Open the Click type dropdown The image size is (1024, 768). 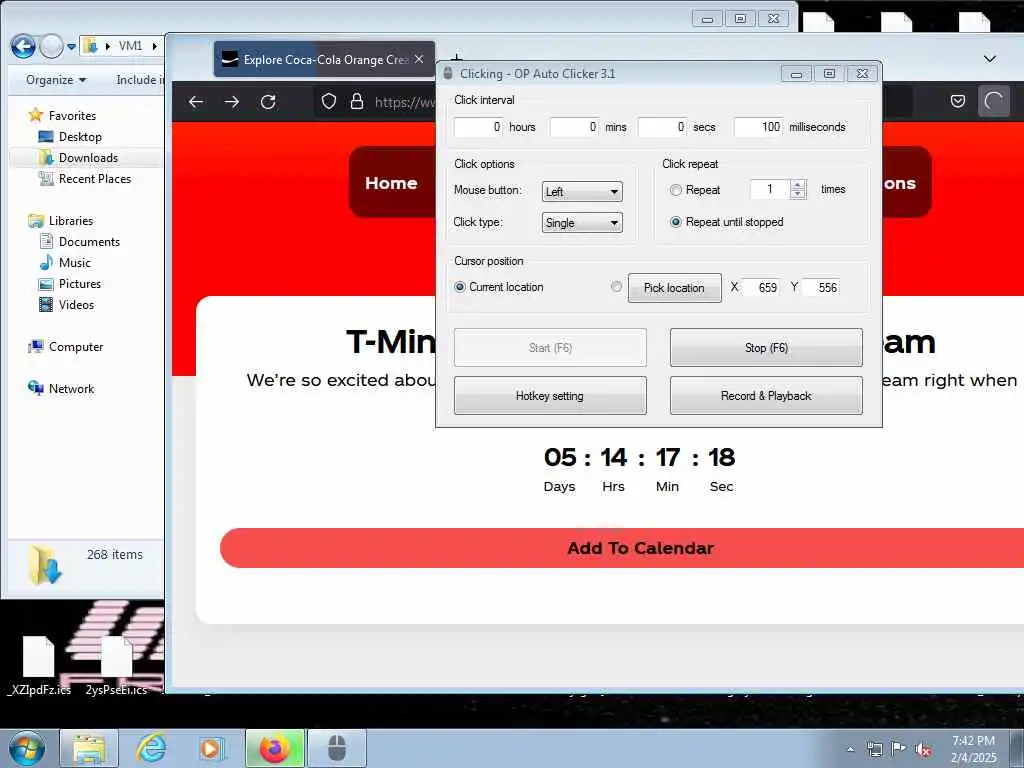[x=582, y=223]
